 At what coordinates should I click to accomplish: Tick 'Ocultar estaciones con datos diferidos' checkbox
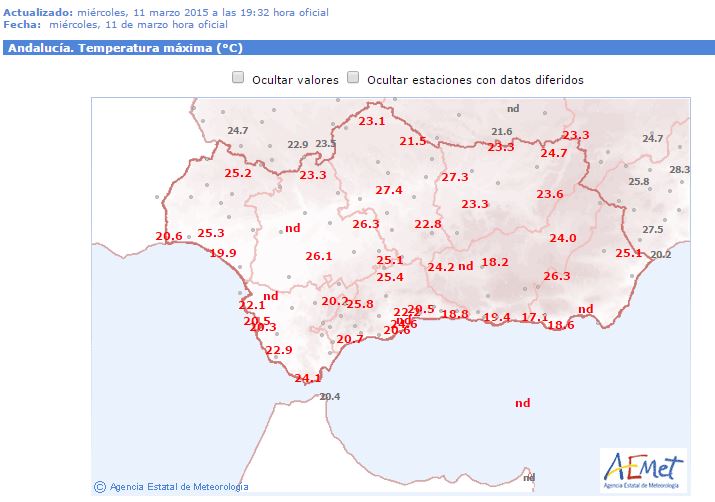click(353, 77)
